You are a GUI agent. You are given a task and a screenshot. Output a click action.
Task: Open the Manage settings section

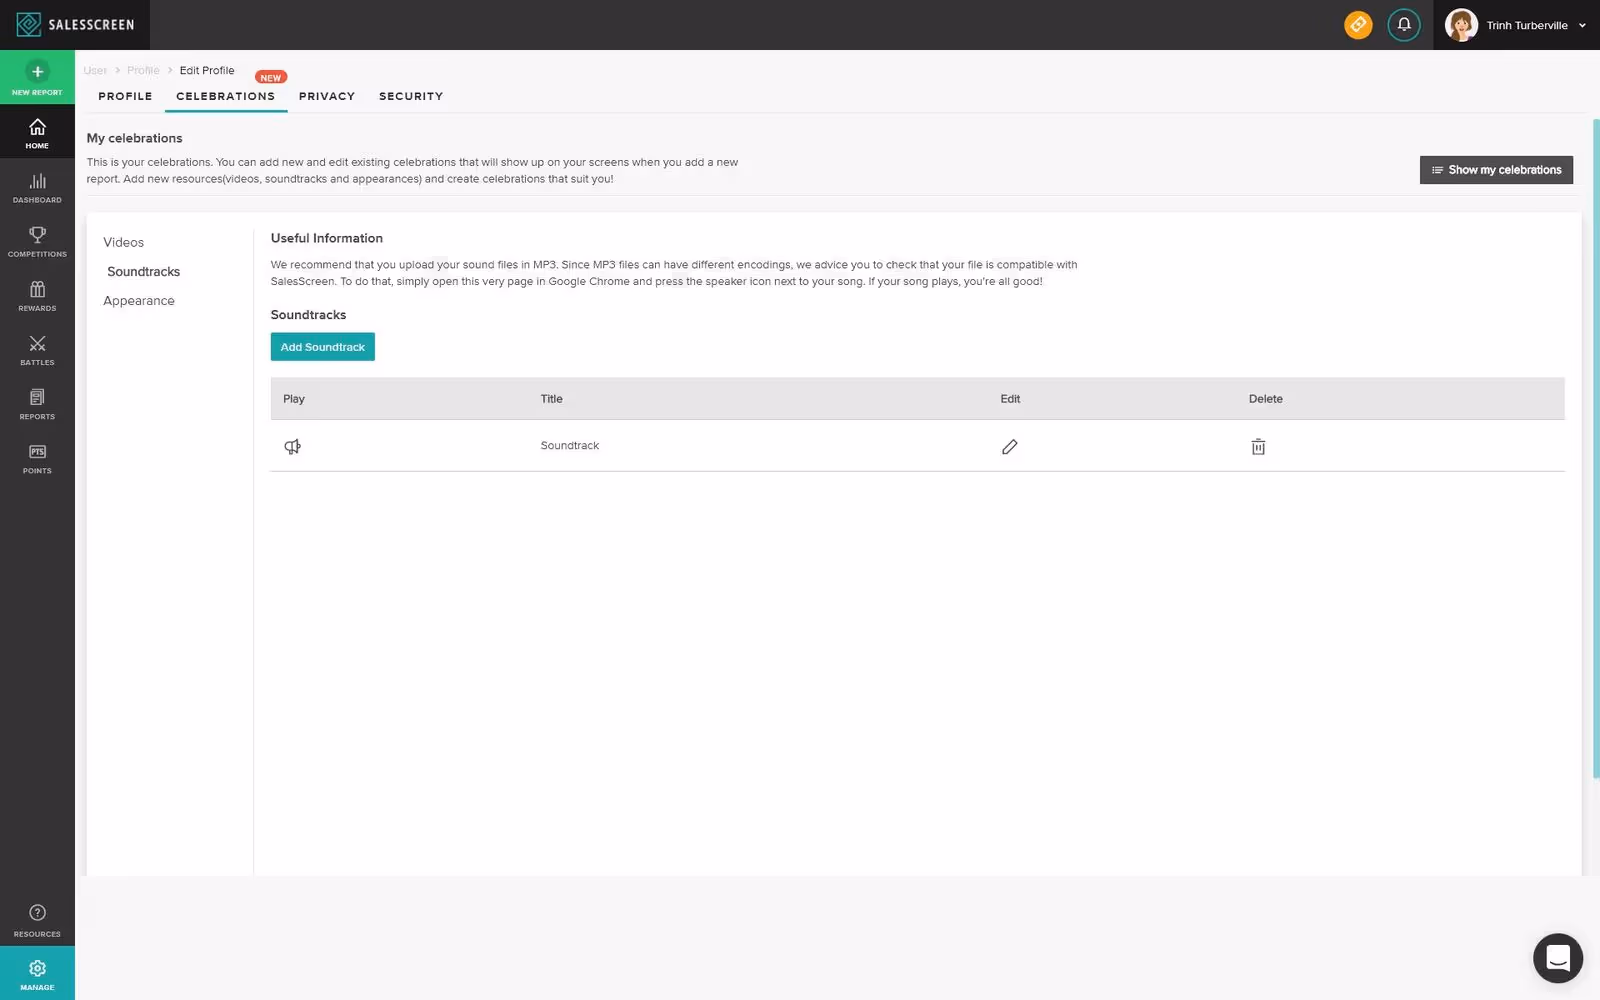37,973
